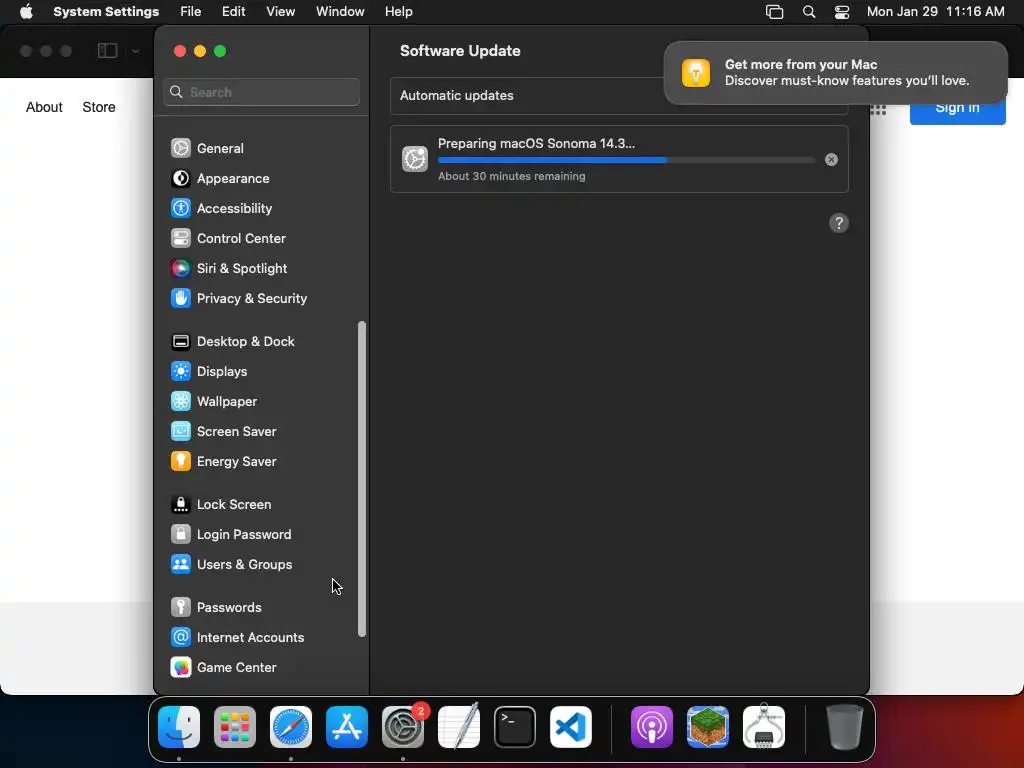Launch Podcasts from the Dock

pos(652,727)
